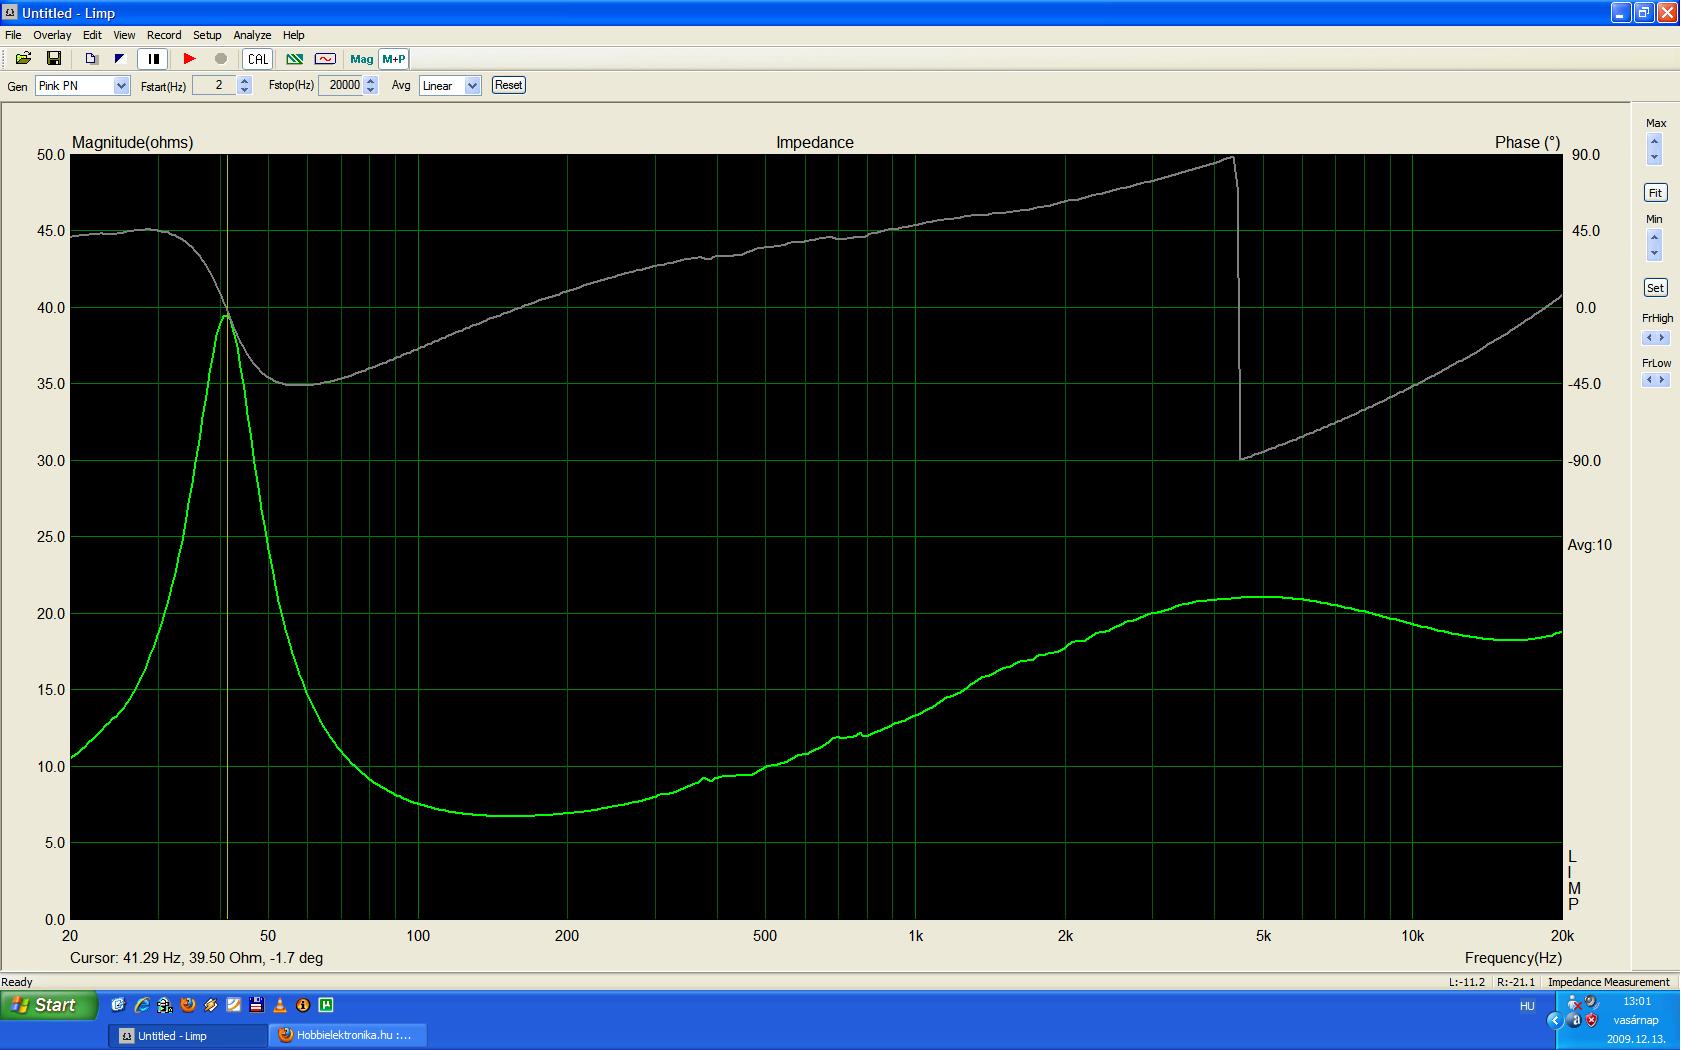Raise graph Max with the up arrow

click(1654, 142)
